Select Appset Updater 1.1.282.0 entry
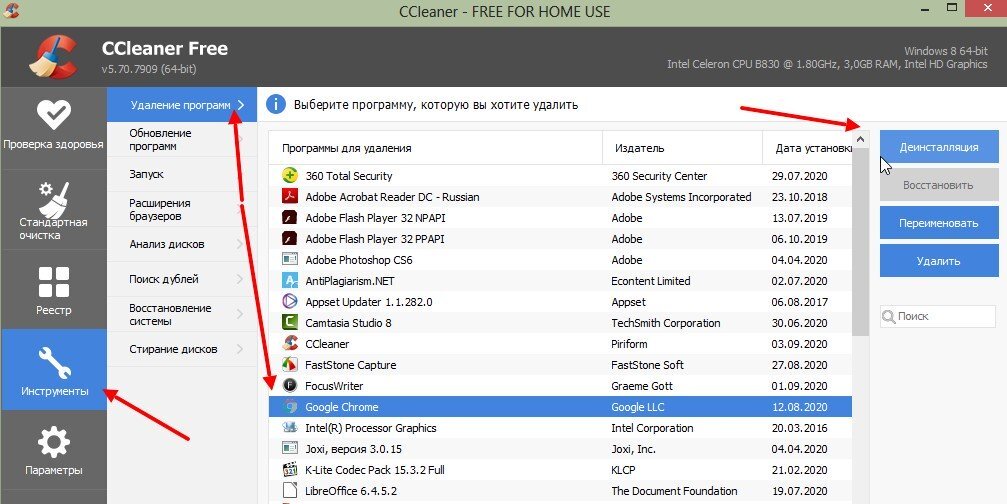Viewport: 1007px width, 504px height. (560, 302)
